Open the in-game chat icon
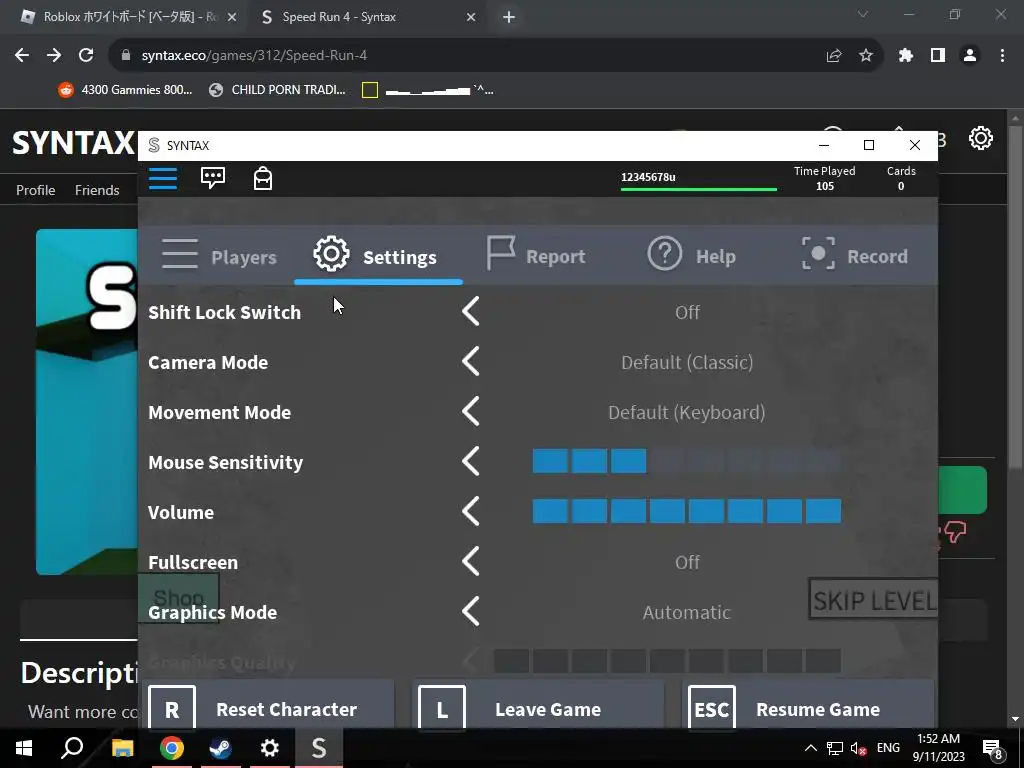The image size is (1024, 768). [x=213, y=178]
